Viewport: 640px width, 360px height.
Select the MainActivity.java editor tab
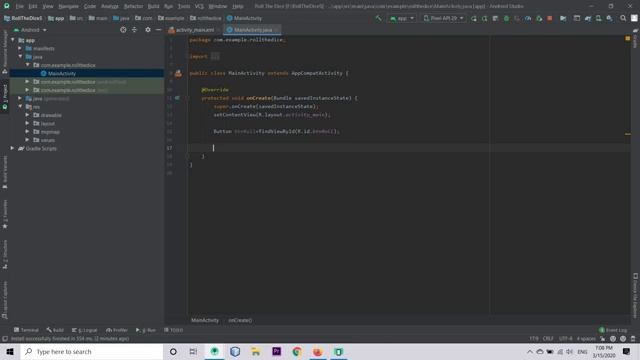[252, 30]
